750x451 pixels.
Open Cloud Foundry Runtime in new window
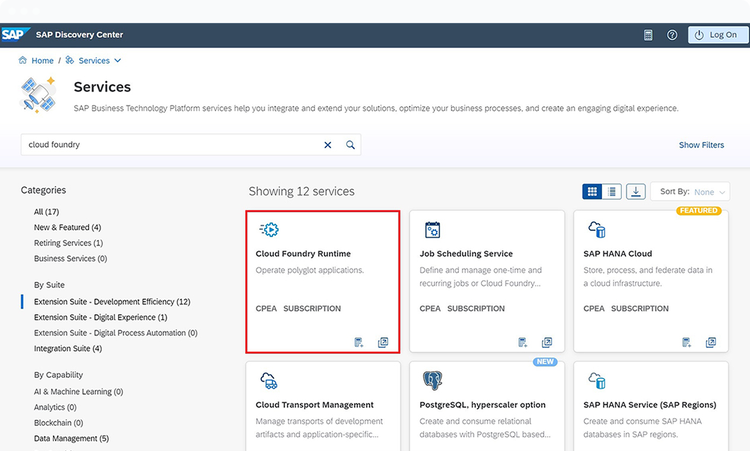[383, 342]
